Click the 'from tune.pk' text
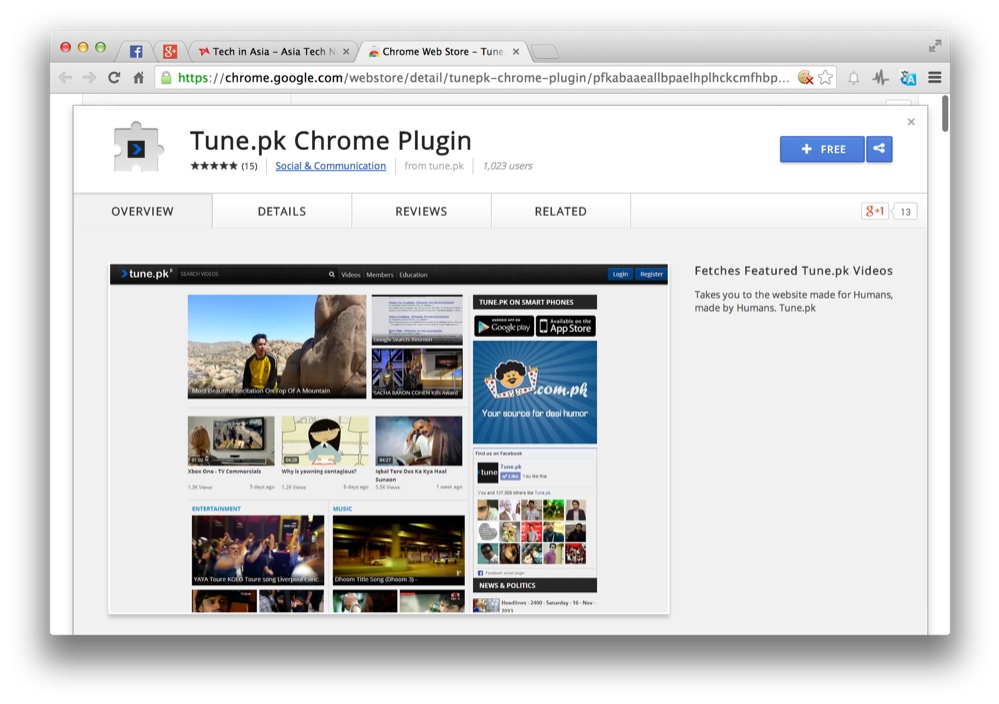The height and width of the screenshot is (704, 999). tap(434, 166)
